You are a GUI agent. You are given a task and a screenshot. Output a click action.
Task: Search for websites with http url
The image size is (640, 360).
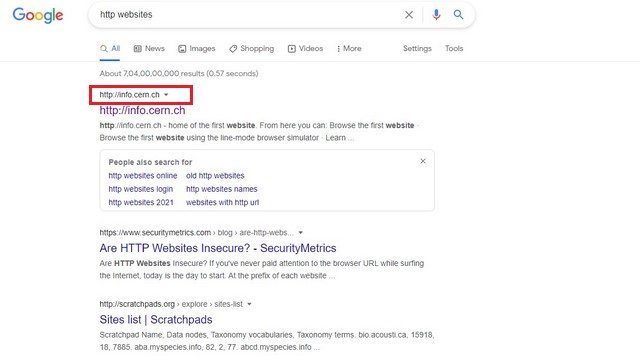click(222, 202)
